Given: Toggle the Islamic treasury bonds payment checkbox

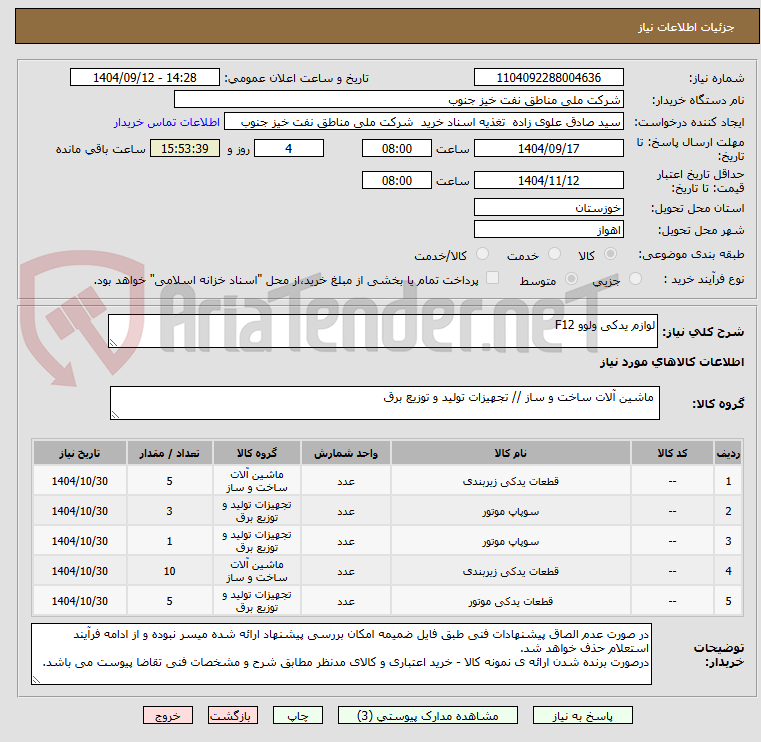Looking at the screenshot, I should tap(492, 278).
